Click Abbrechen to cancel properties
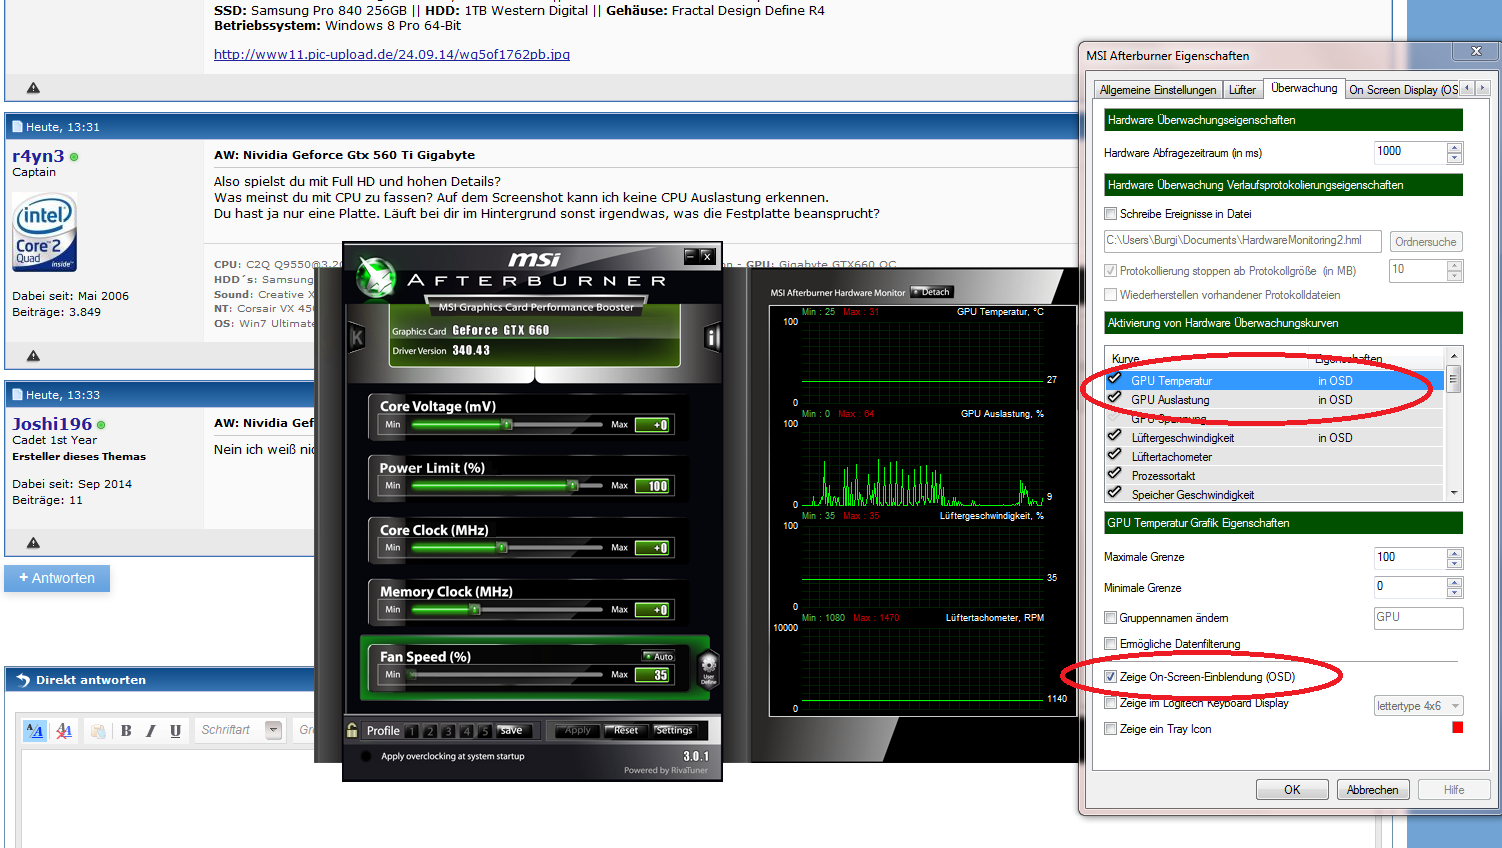 pos(1373,790)
